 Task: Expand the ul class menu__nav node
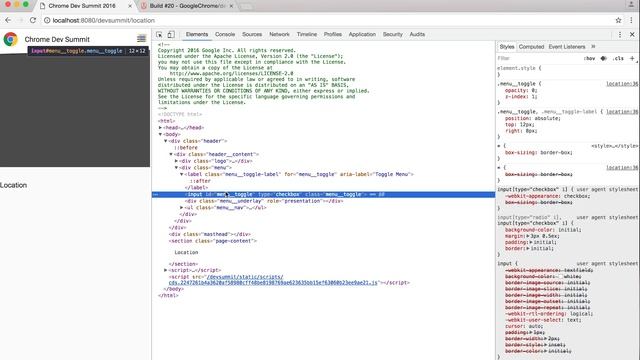182,207
